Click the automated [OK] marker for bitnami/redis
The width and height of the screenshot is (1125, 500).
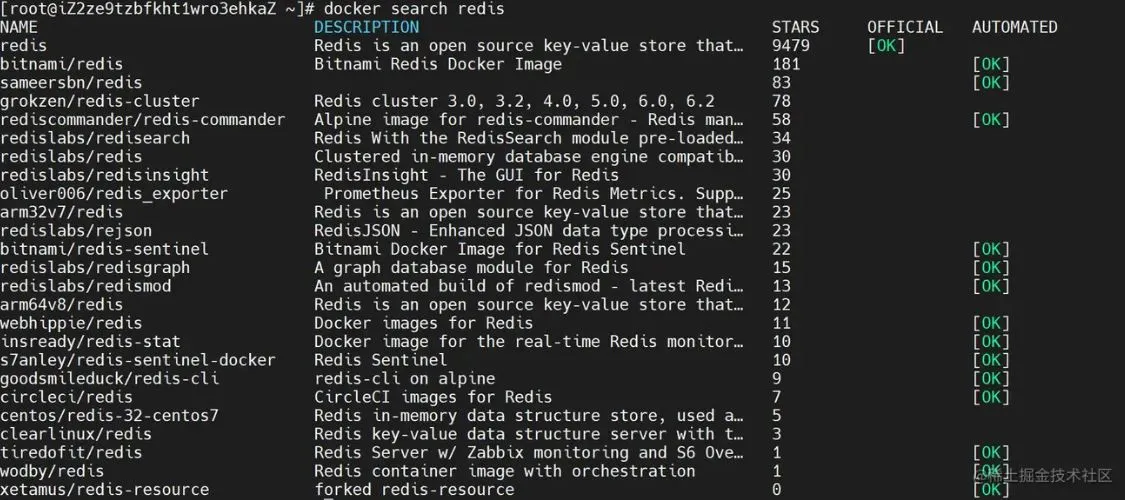pyautogui.click(x=991, y=64)
